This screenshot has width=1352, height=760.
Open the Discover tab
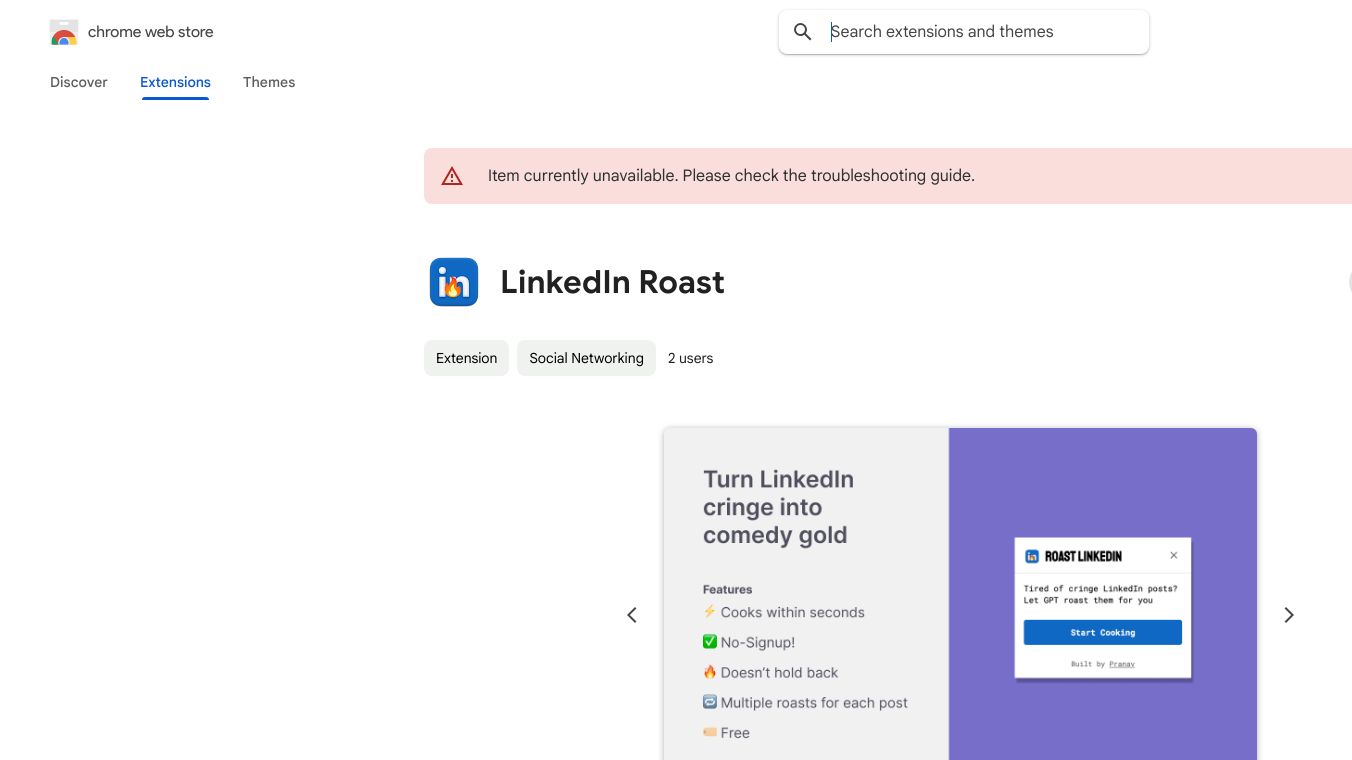[79, 82]
